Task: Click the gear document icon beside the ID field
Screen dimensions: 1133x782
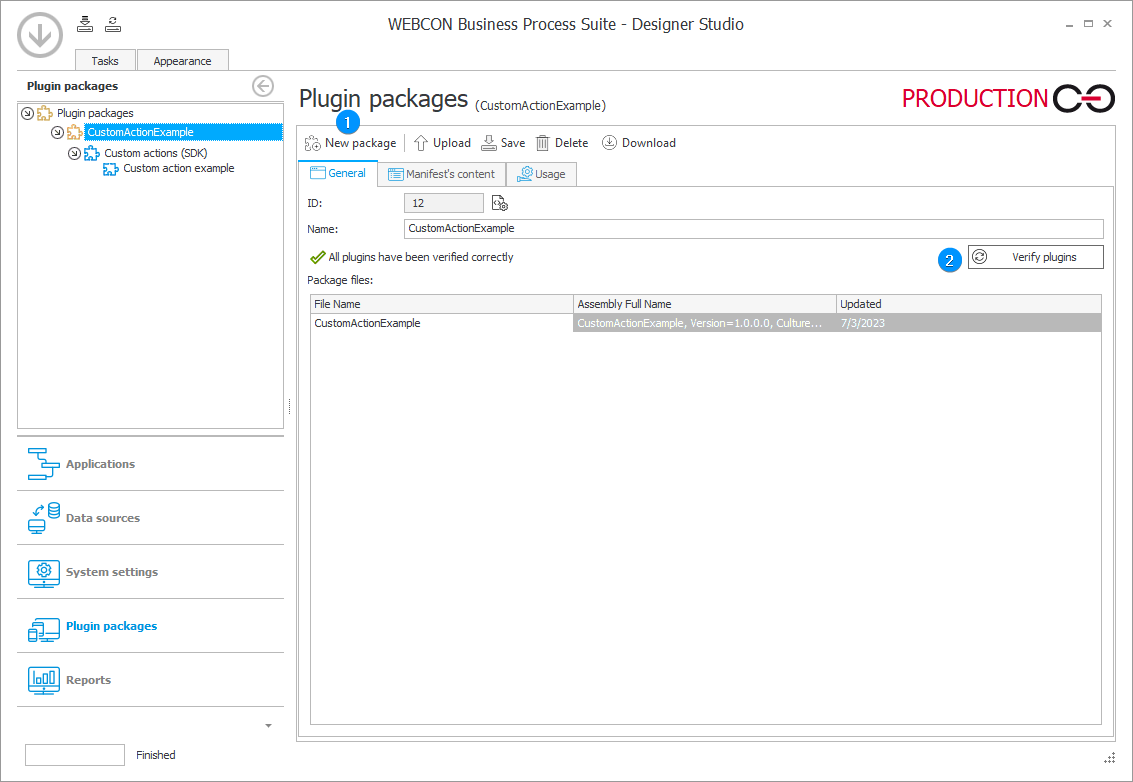Action: click(500, 203)
